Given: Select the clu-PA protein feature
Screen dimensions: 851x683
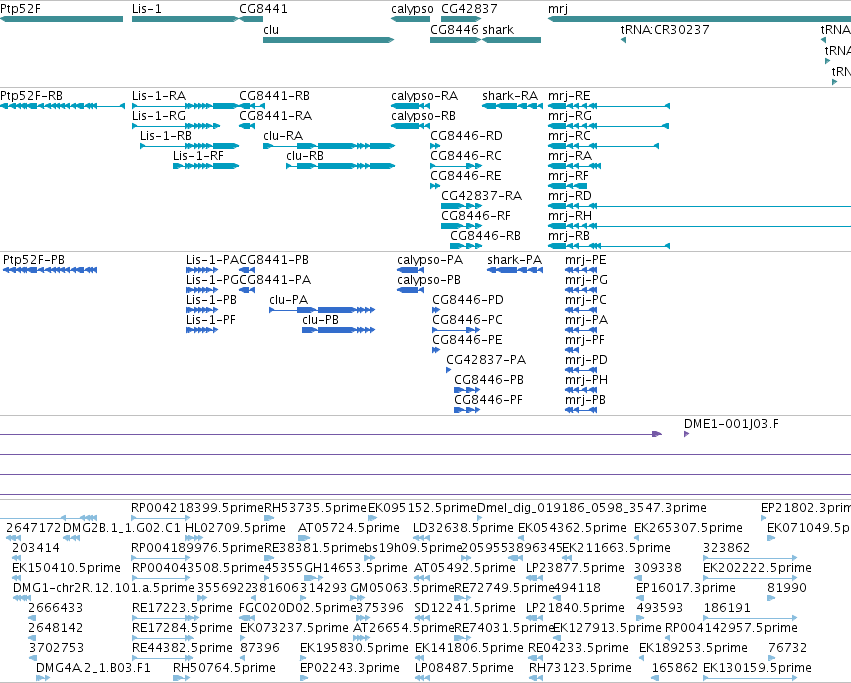Looking at the screenshot, I should [322, 310].
